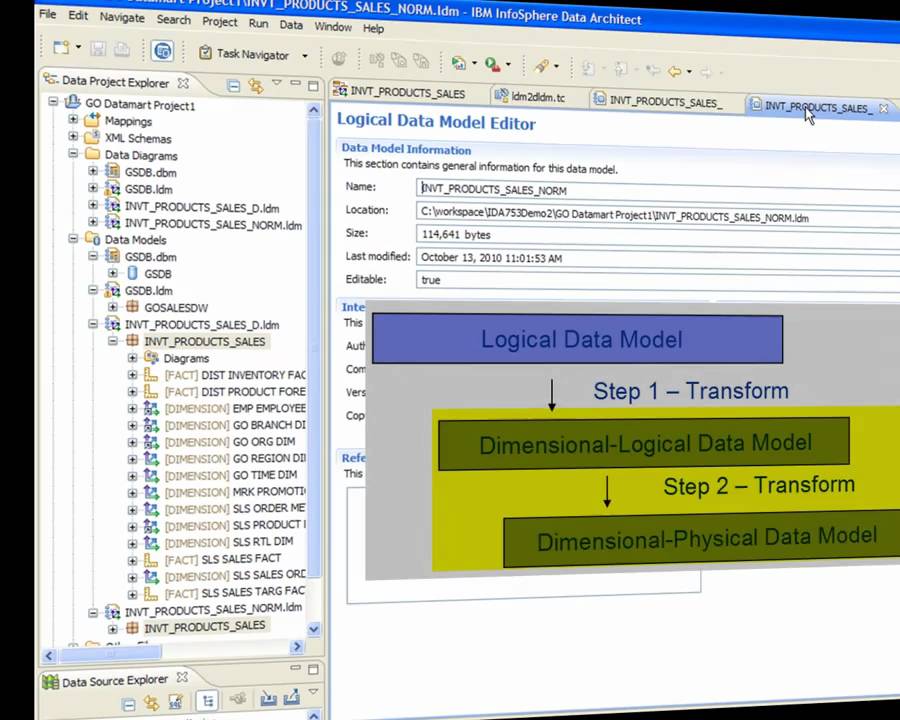Click the Last modified date field

coord(658,259)
